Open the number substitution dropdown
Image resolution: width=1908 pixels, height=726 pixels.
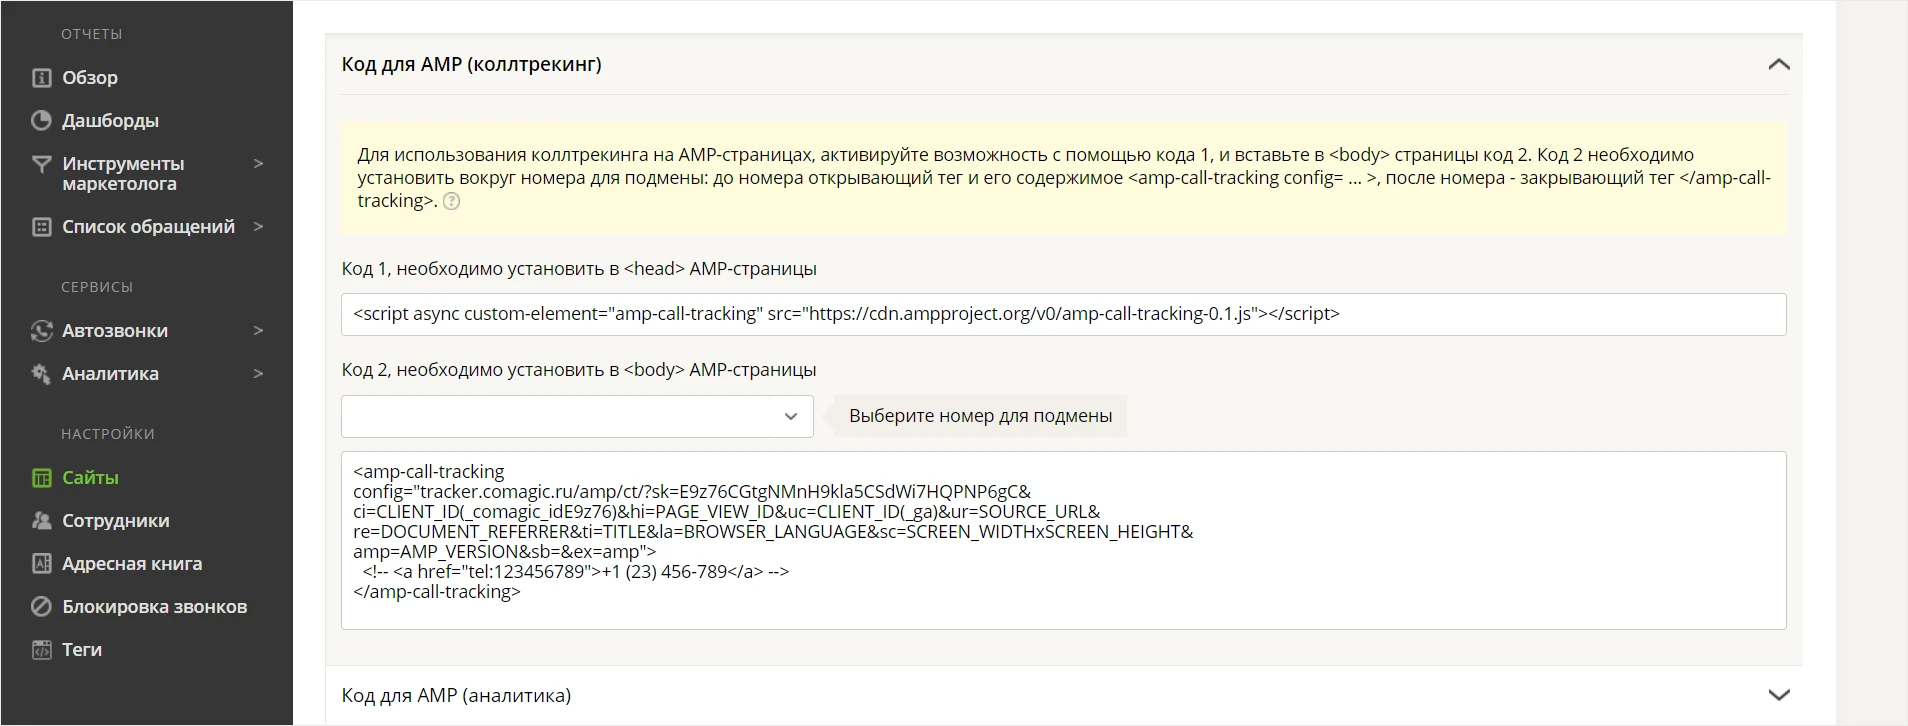tap(577, 416)
